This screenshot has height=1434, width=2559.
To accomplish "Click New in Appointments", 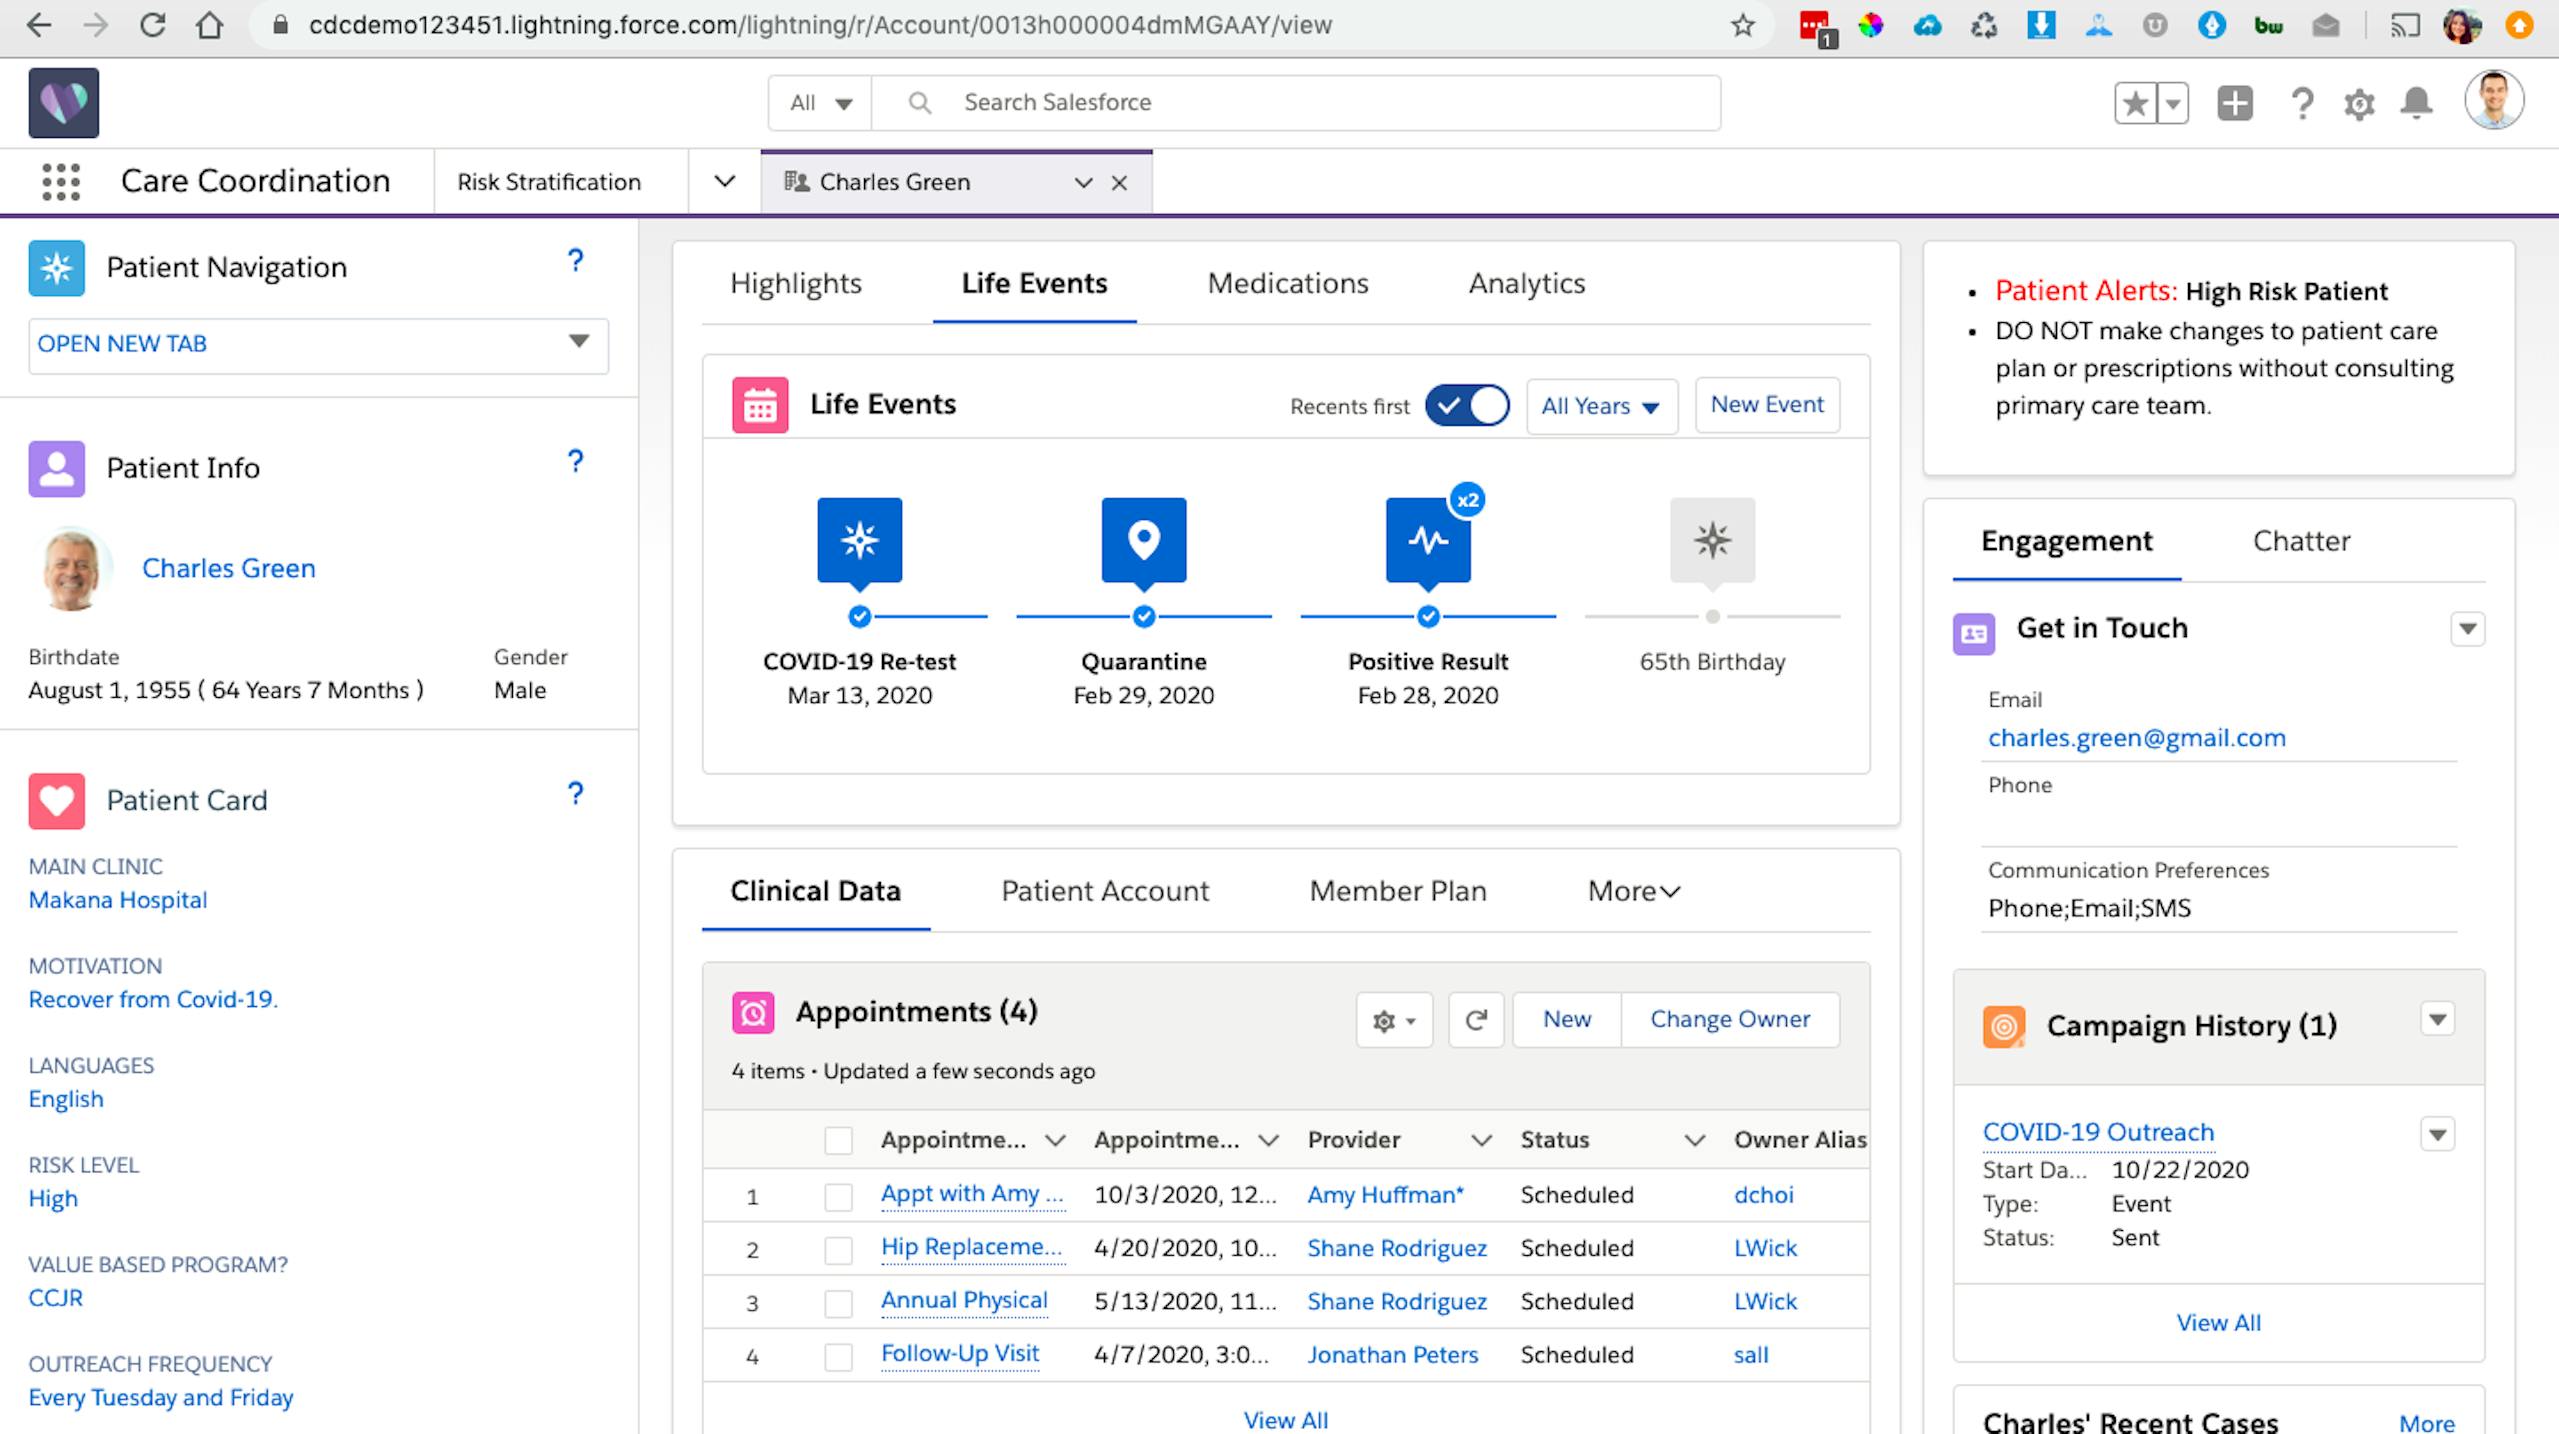I will pyautogui.click(x=1567, y=1020).
